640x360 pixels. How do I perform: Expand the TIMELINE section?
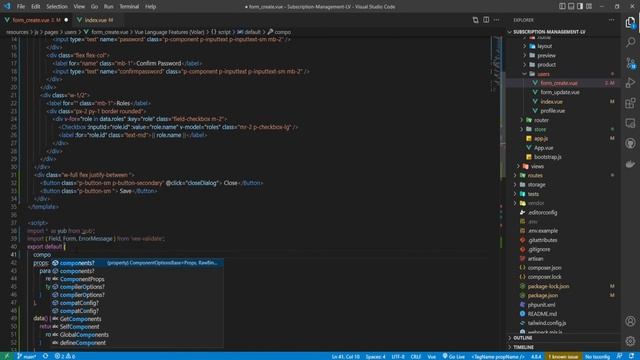[563, 347]
